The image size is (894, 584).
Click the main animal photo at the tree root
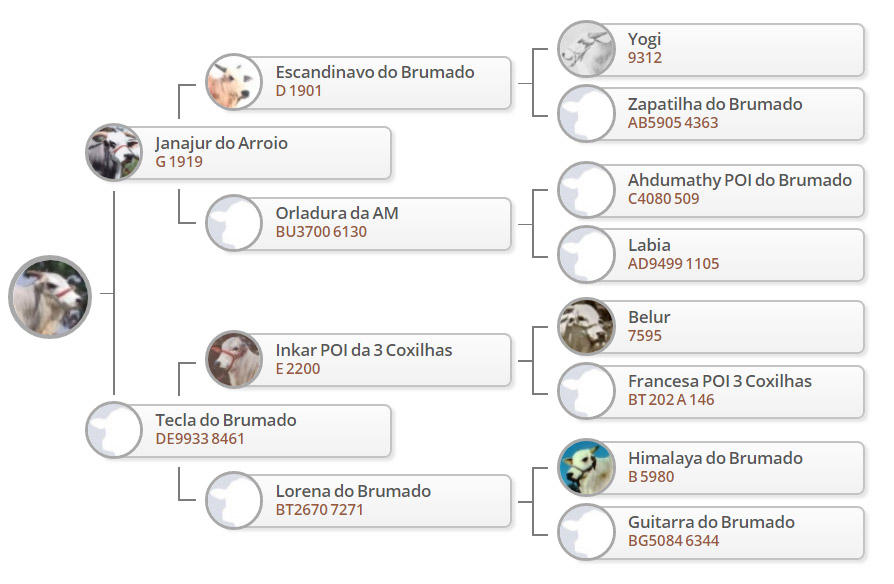[50, 297]
